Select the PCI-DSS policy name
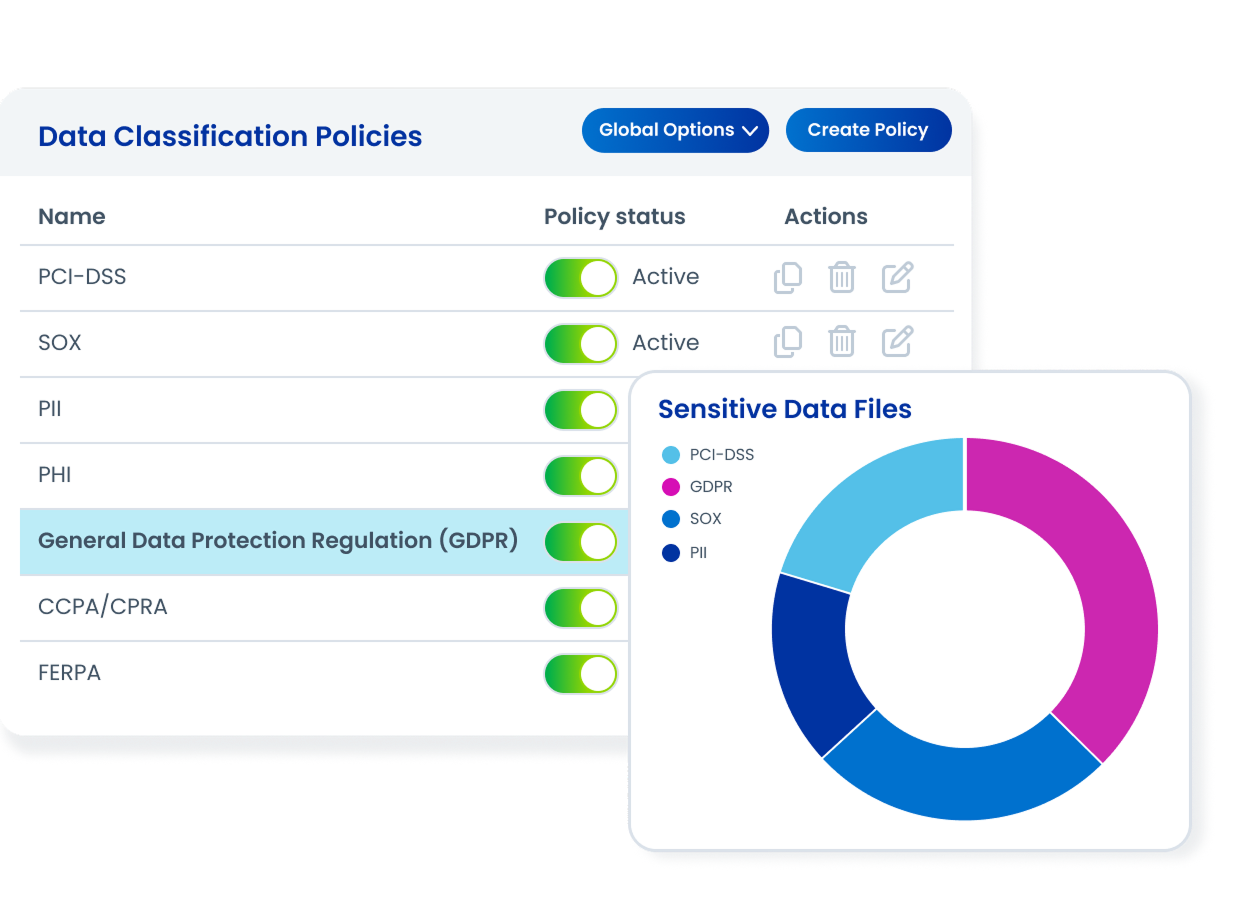This screenshot has height=920, width=1260. [82, 277]
